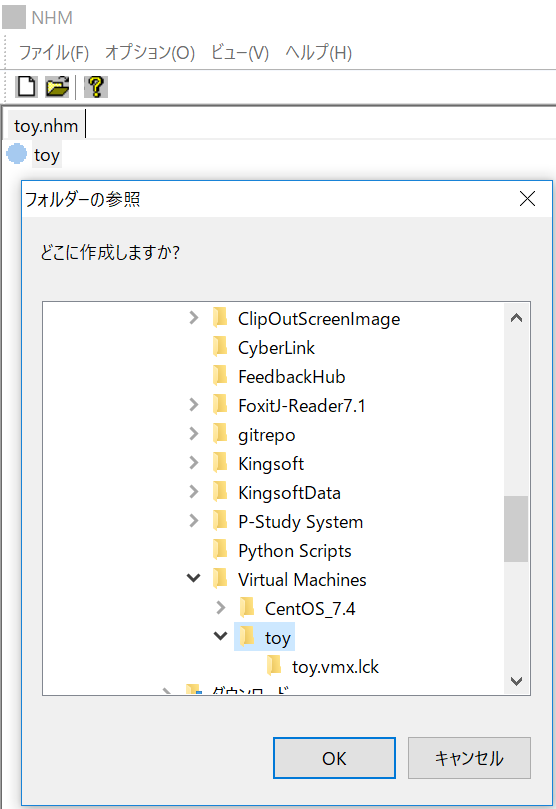Open the ファイル(F) menu

click(54, 53)
